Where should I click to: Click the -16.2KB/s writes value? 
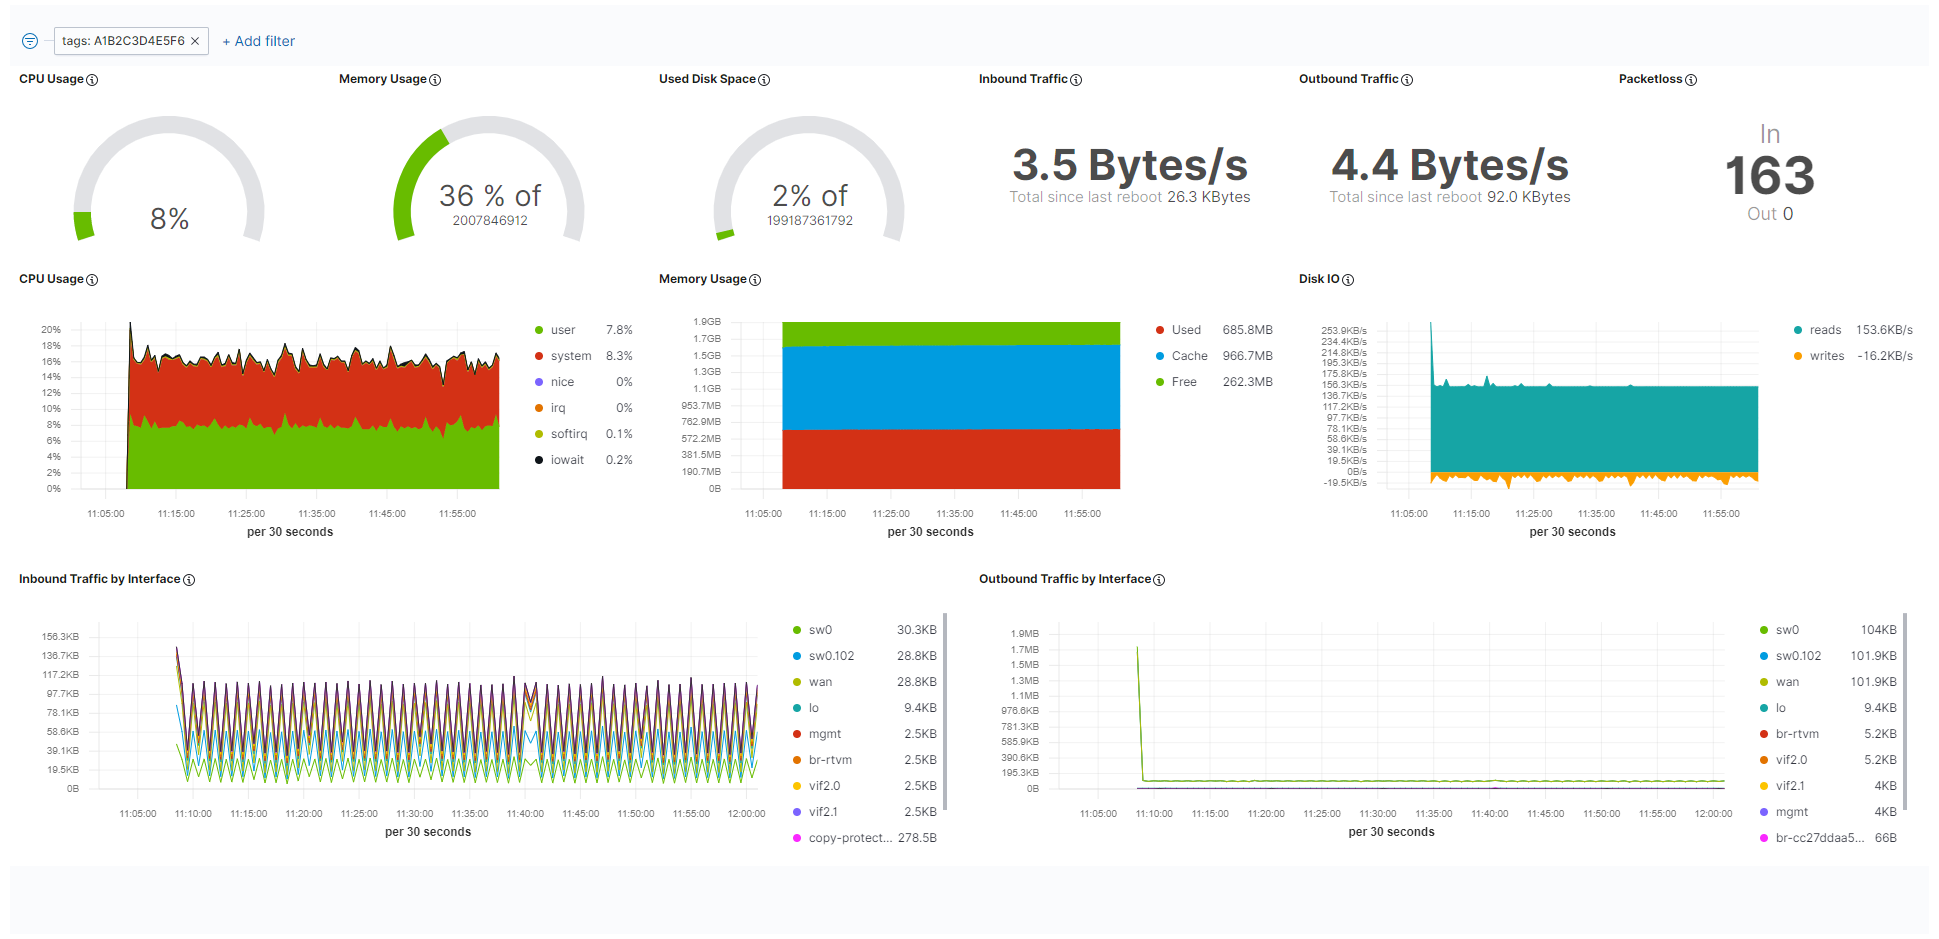coord(1884,356)
